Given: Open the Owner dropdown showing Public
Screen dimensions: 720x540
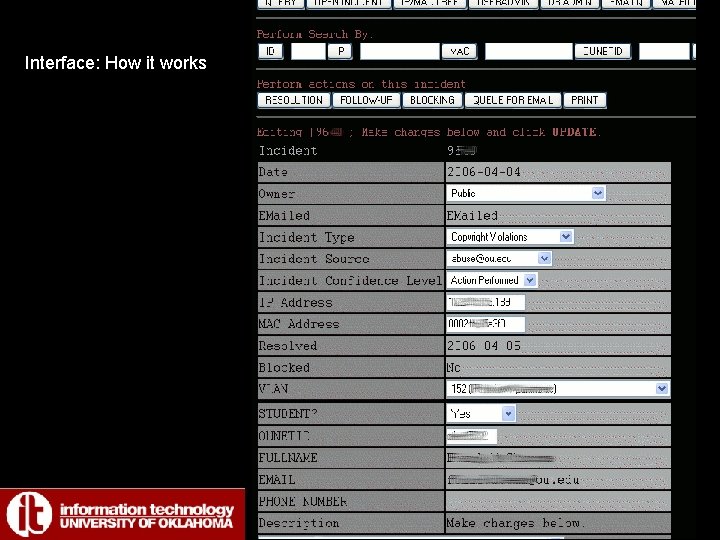Looking at the screenshot, I should (x=526, y=193).
